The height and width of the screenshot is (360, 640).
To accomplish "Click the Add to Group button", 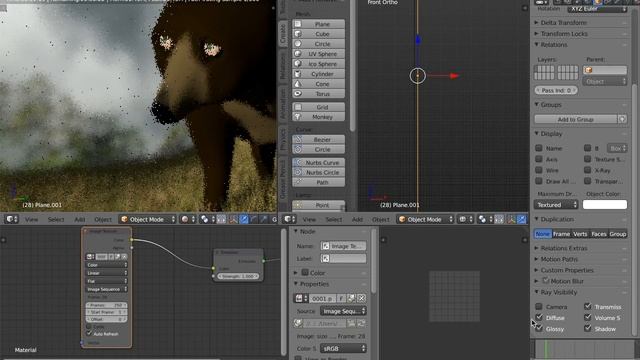I will (x=576, y=119).
